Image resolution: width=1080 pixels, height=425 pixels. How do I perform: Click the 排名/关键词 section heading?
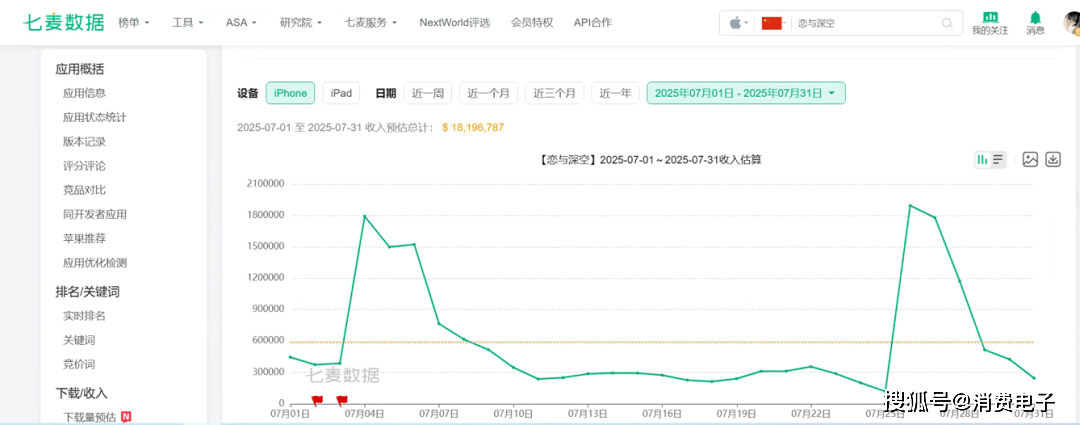pos(87,291)
